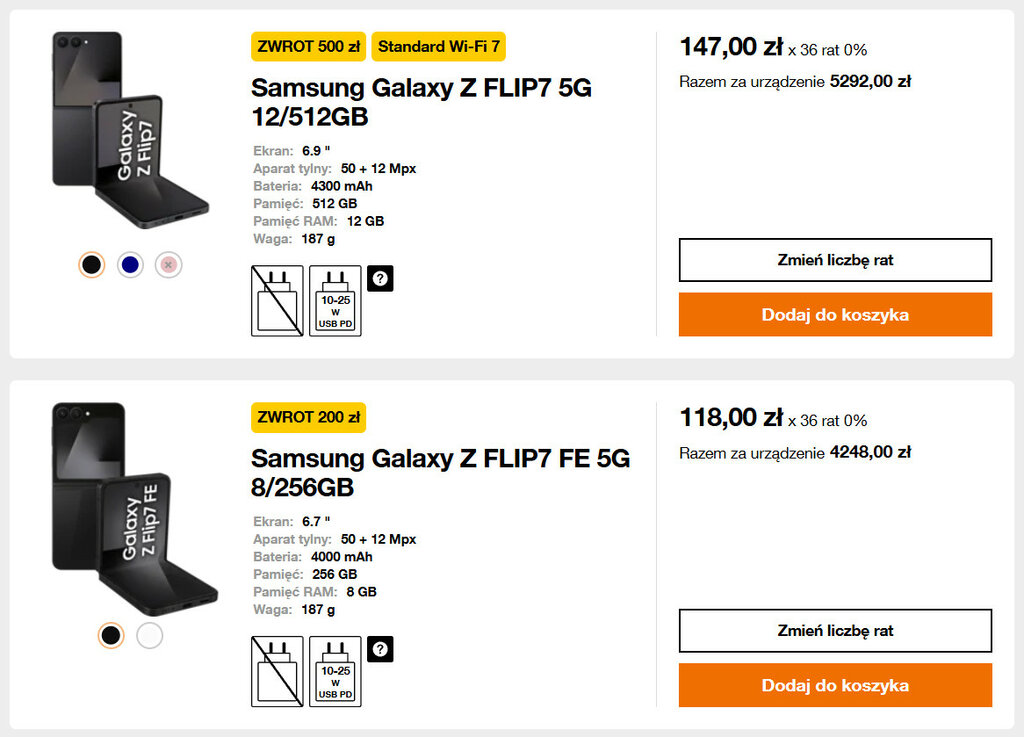
Task: Click the 10-25 W USB PD icon for Z FLIP7 FE
Action: coord(335,671)
